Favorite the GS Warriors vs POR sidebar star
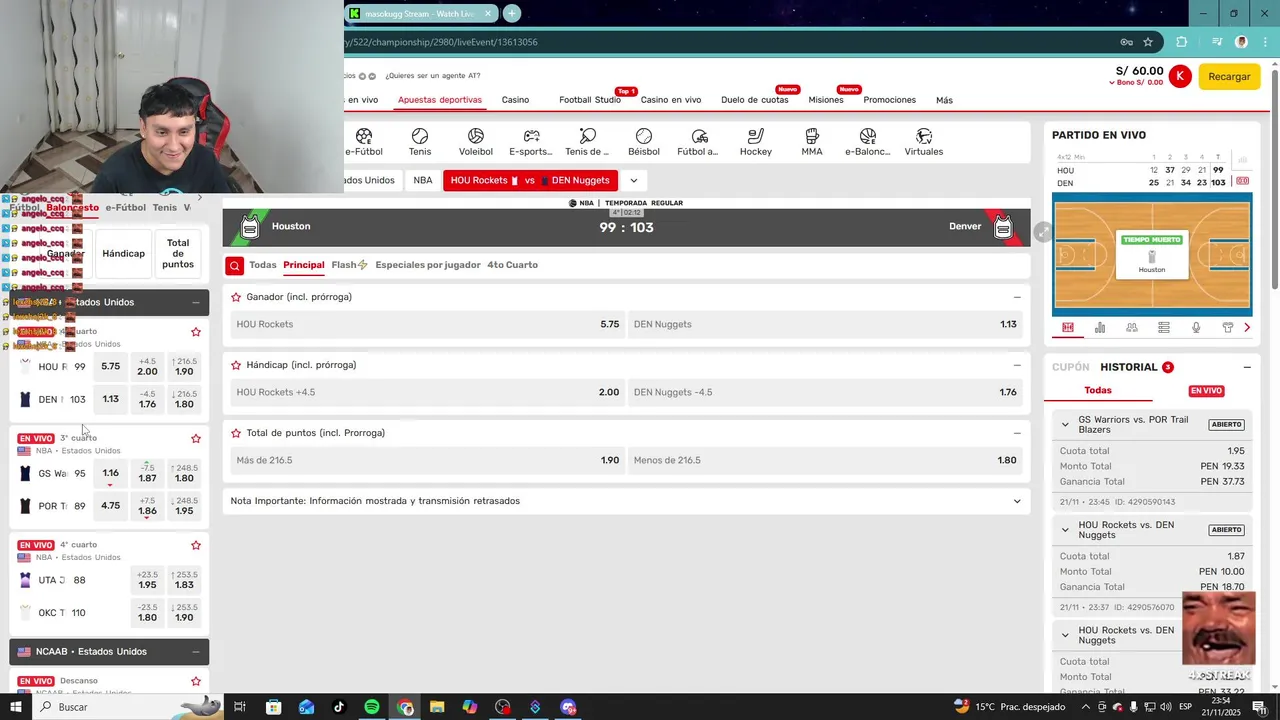1280x720 pixels. point(196,438)
